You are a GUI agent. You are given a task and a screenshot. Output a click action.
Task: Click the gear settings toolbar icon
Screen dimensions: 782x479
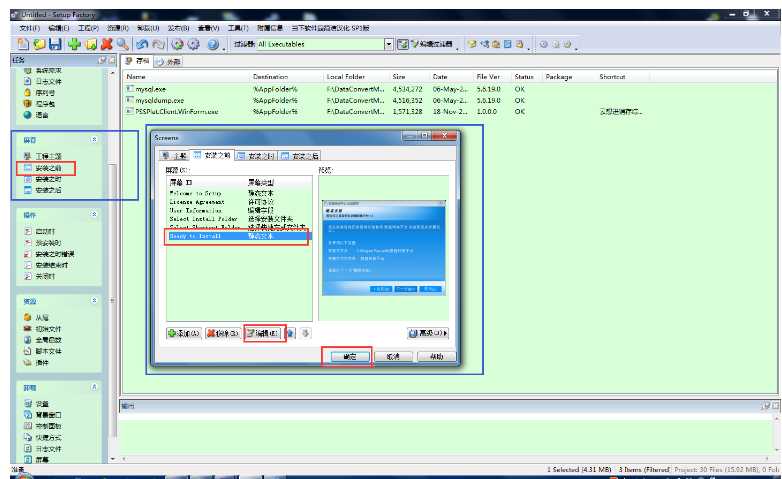click(194, 44)
